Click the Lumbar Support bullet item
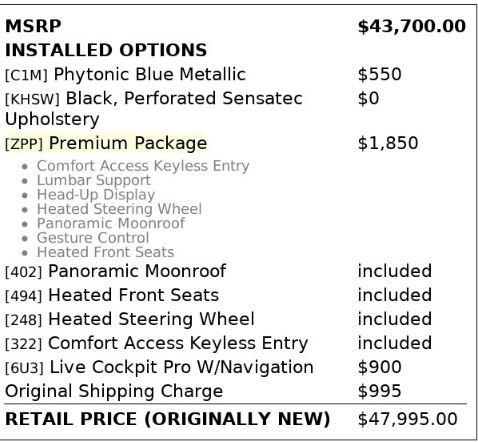478x442 pixels. 94,180
